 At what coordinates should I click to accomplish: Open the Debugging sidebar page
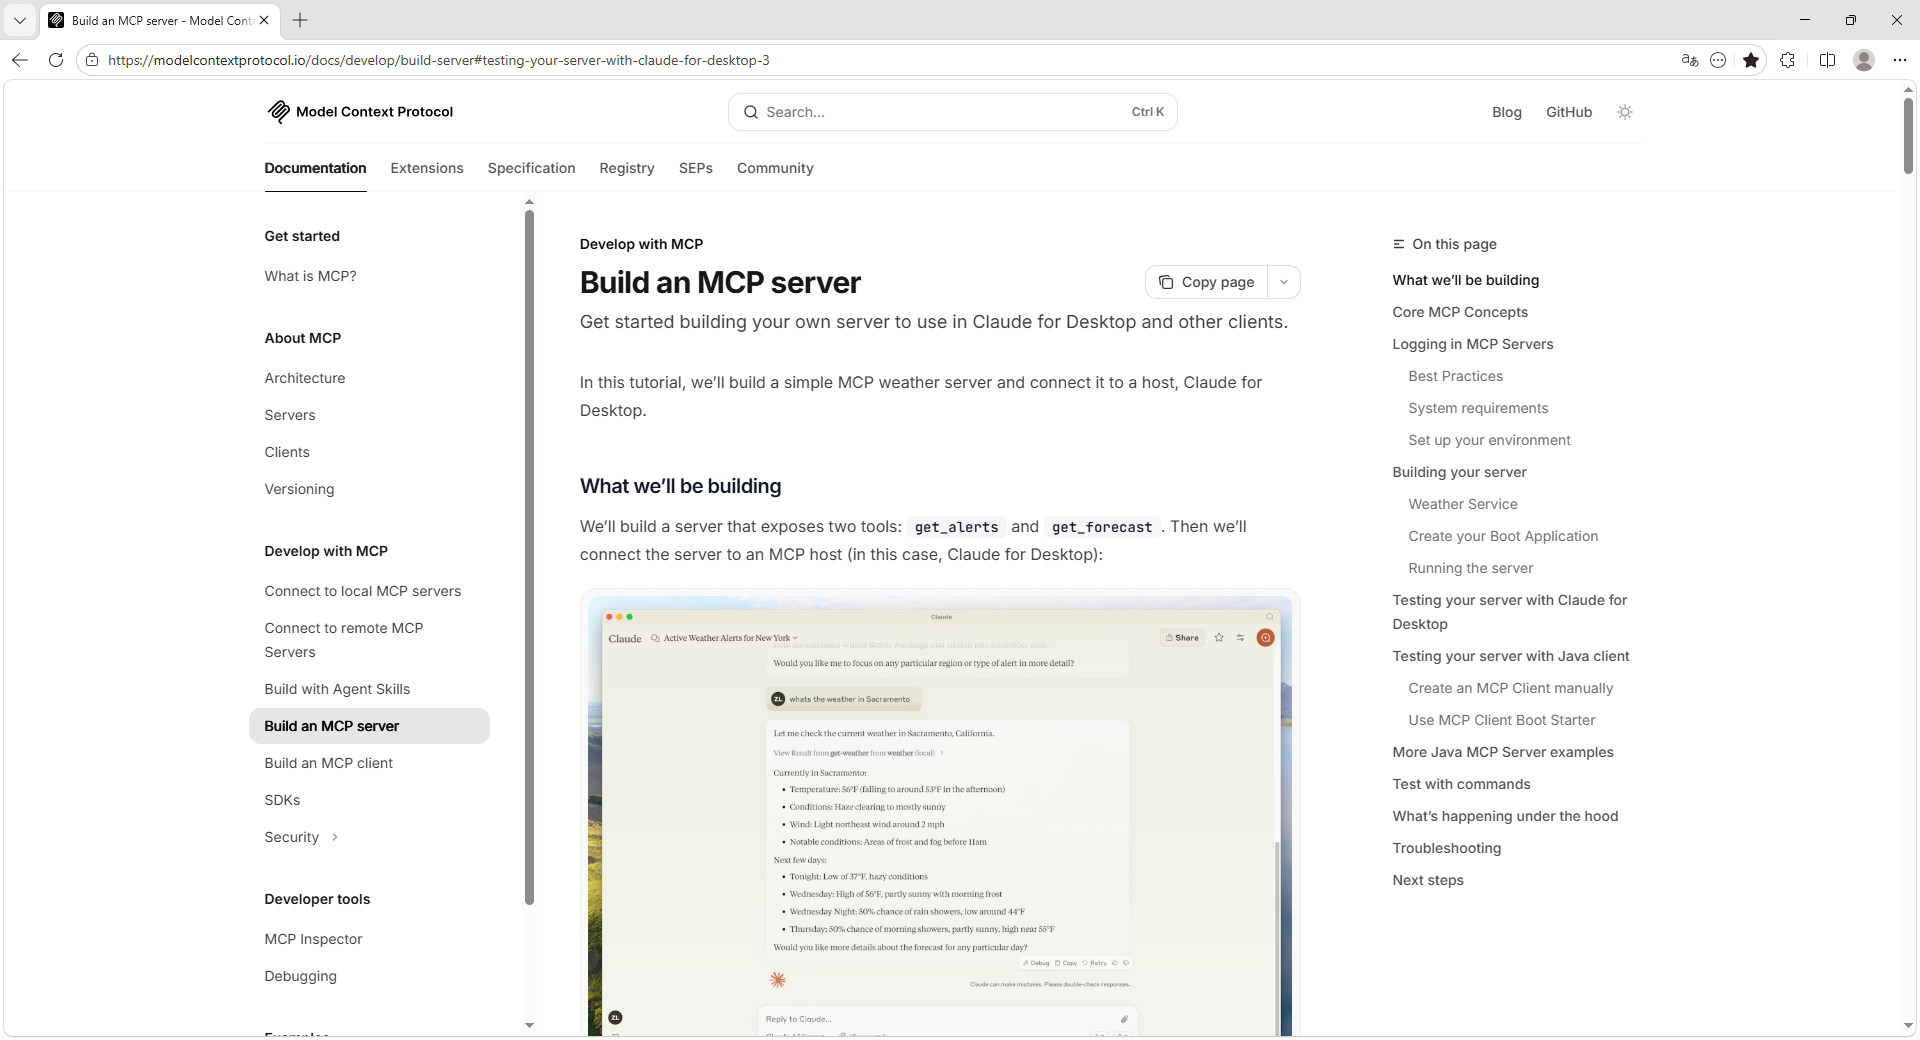pyautogui.click(x=300, y=976)
